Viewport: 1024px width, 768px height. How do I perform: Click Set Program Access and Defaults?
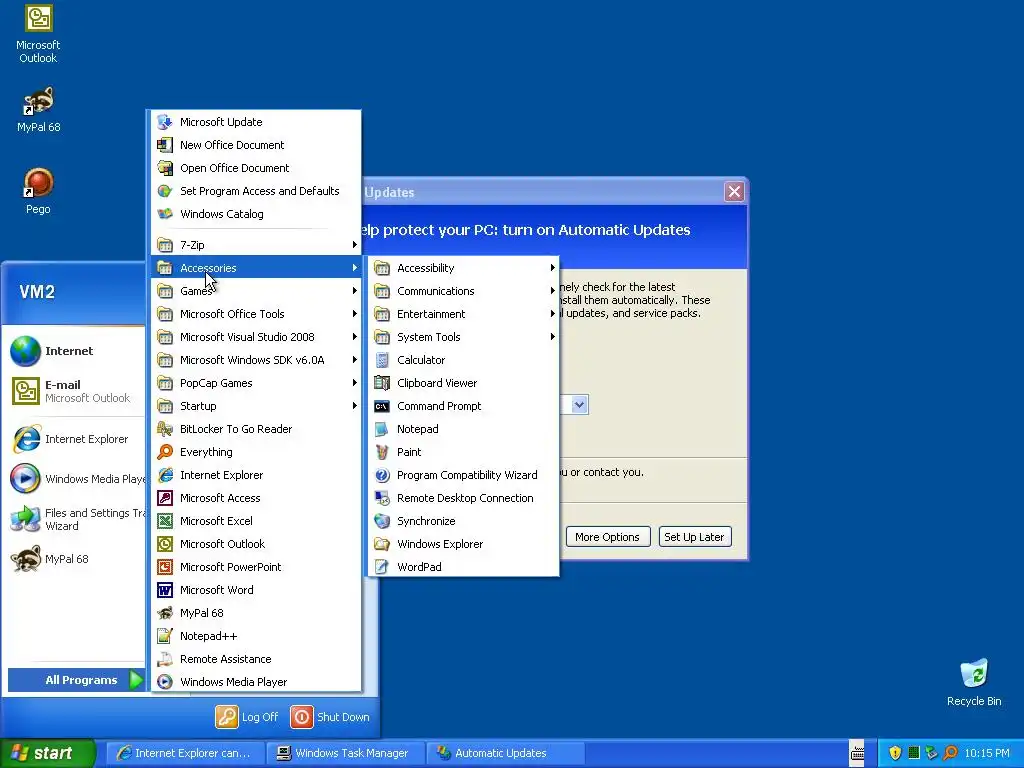(x=256, y=191)
